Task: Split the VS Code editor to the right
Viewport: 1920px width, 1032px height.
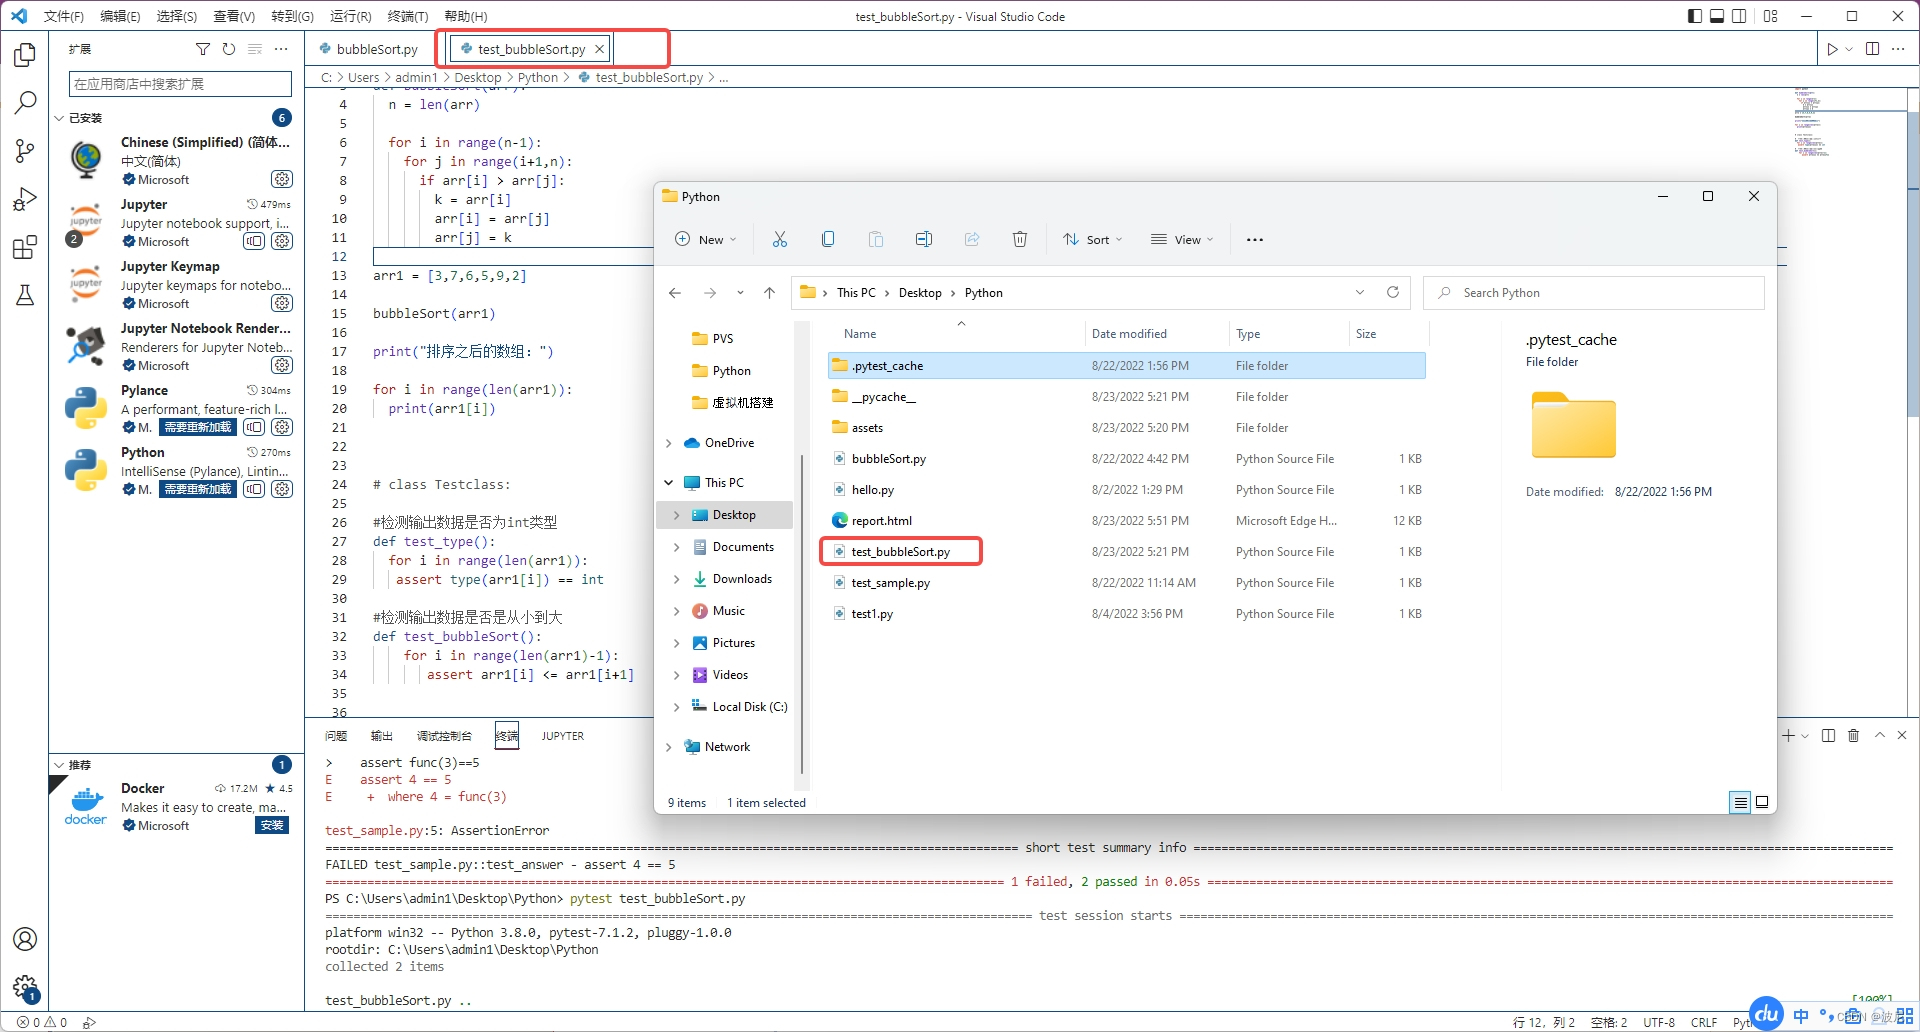Action: click(1872, 49)
